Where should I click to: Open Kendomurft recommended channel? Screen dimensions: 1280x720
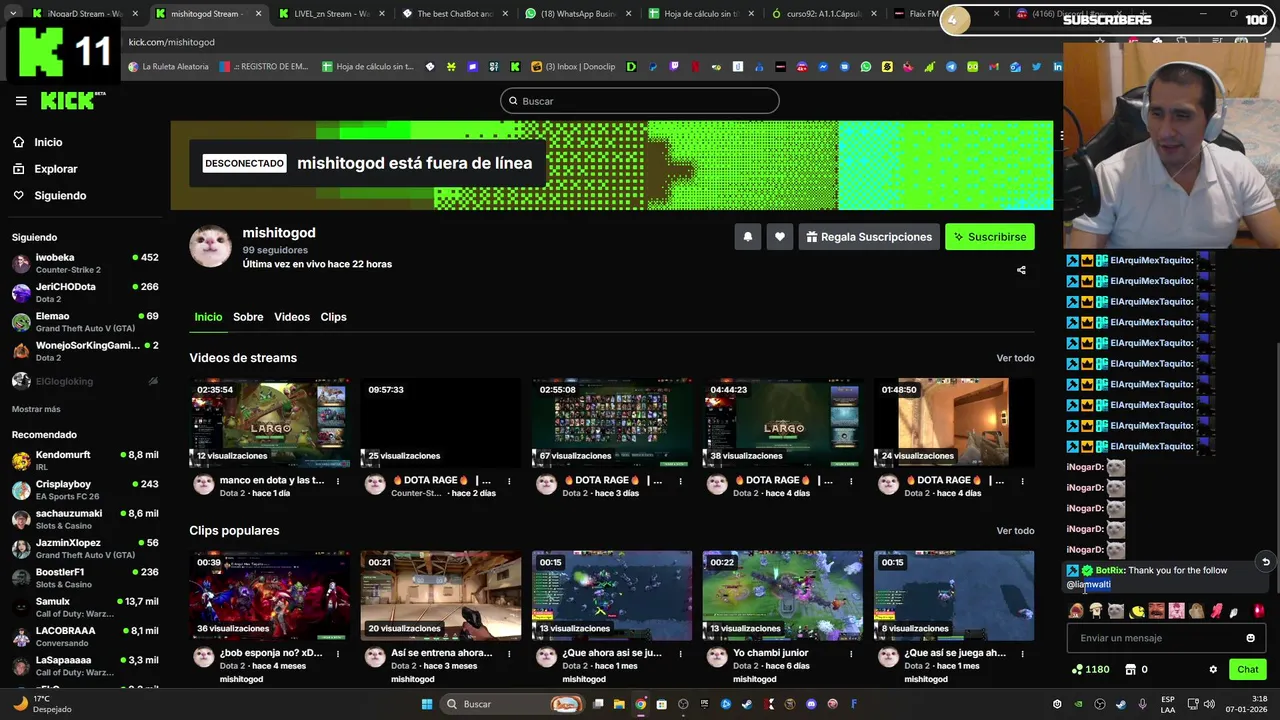(x=85, y=460)
